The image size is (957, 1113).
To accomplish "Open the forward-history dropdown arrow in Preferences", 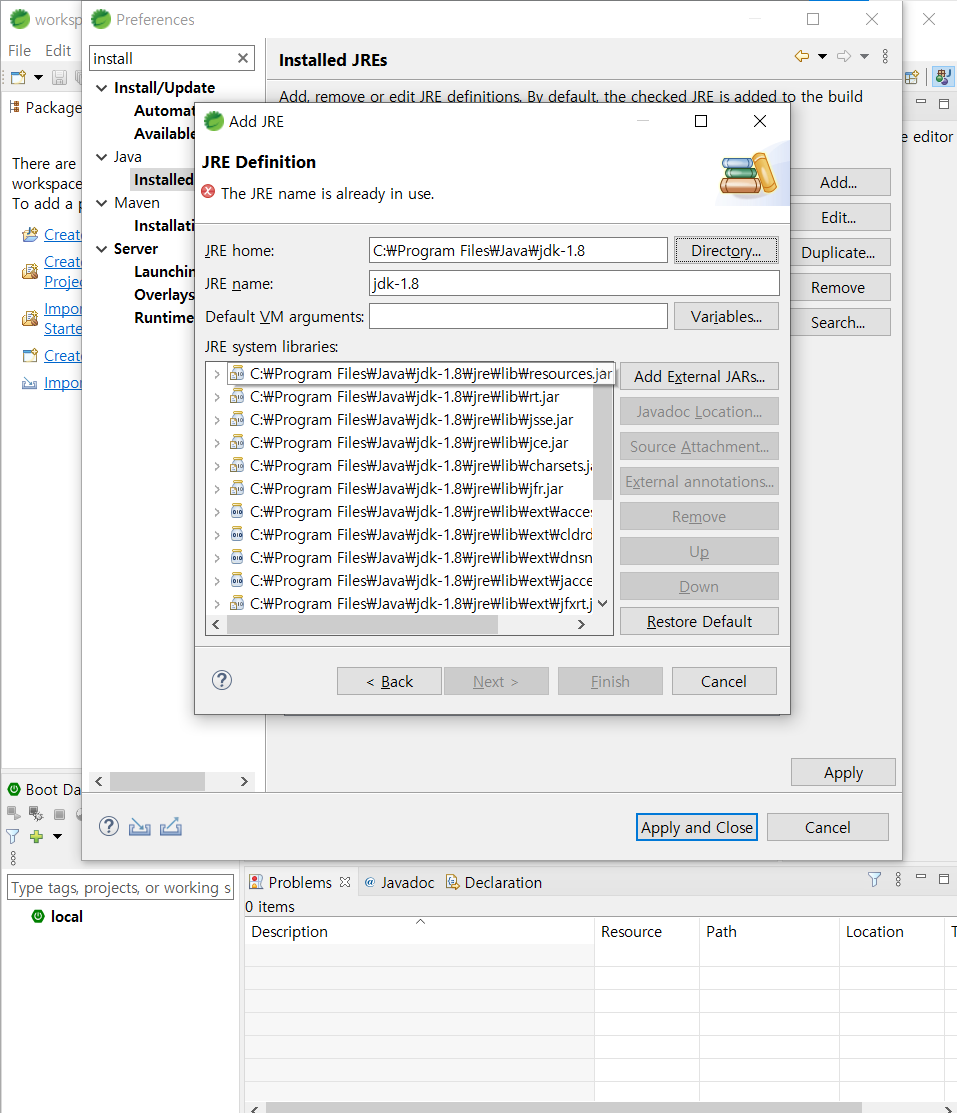I will (864, 56).
